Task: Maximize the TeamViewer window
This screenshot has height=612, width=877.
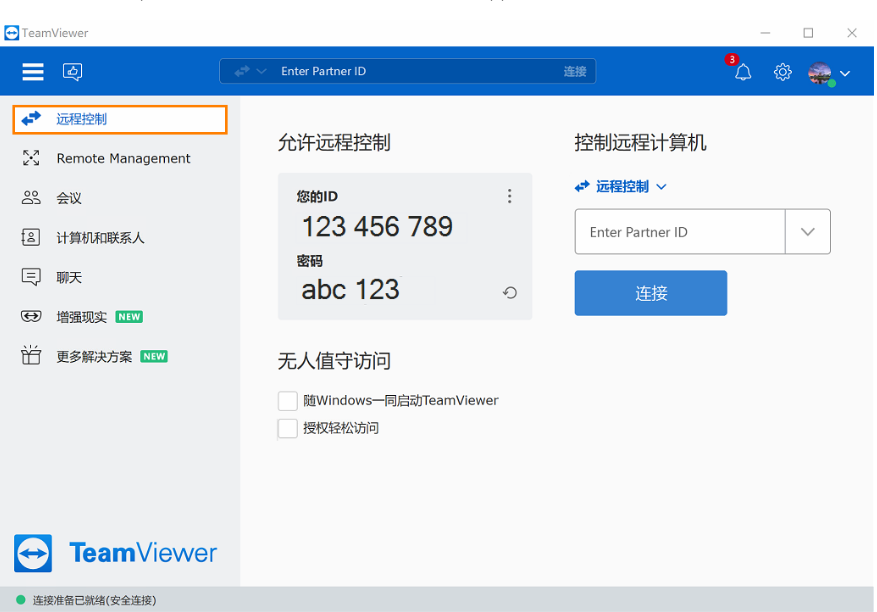Action: [808, 33]
